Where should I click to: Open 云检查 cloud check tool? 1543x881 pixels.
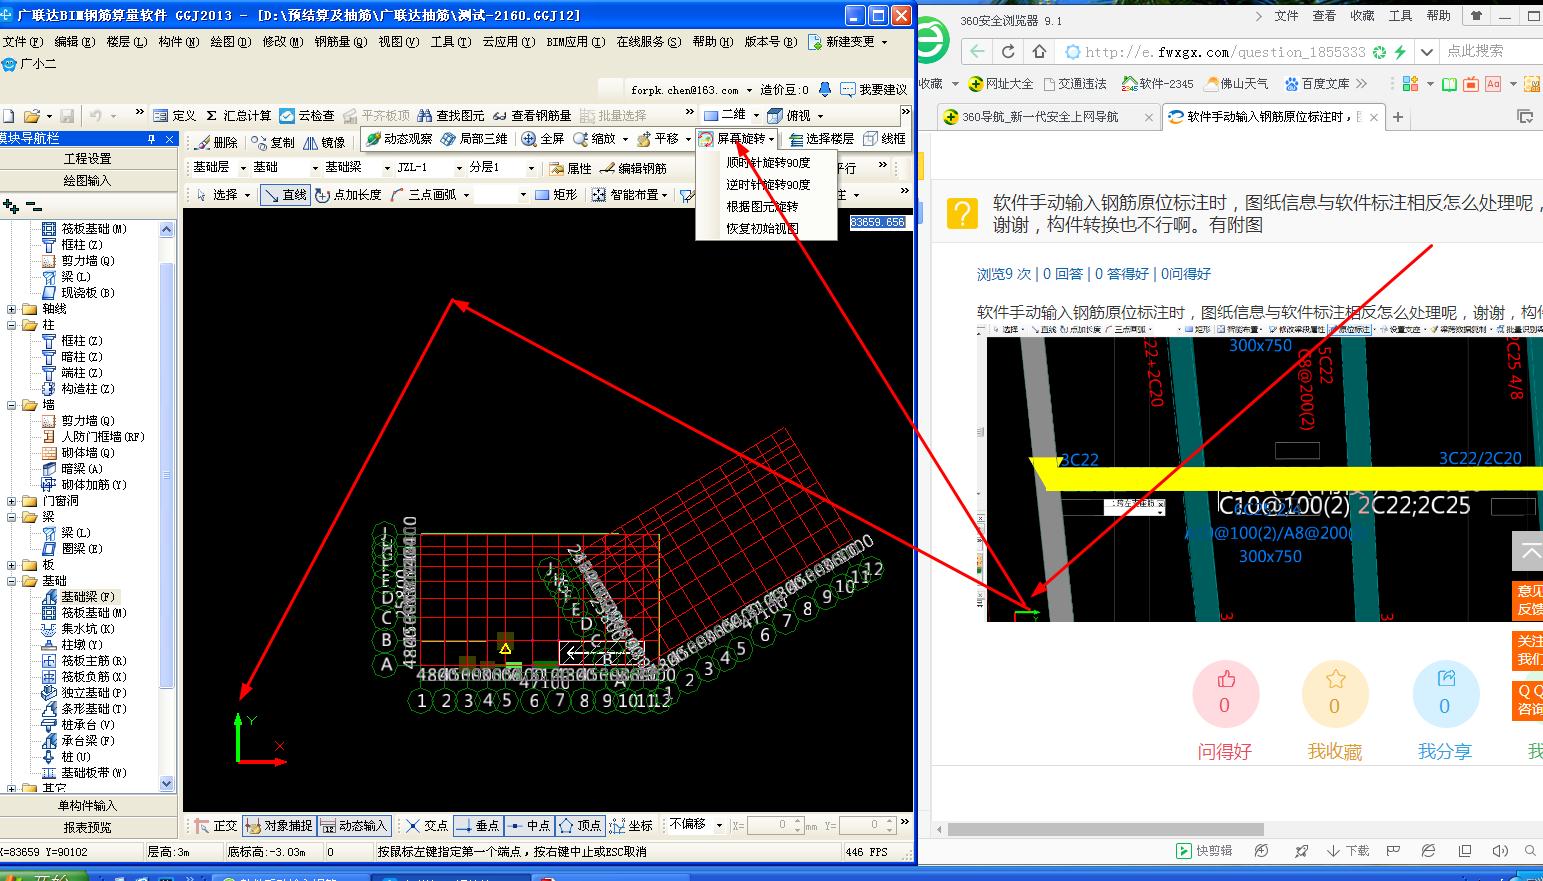[x=306, y=116]
